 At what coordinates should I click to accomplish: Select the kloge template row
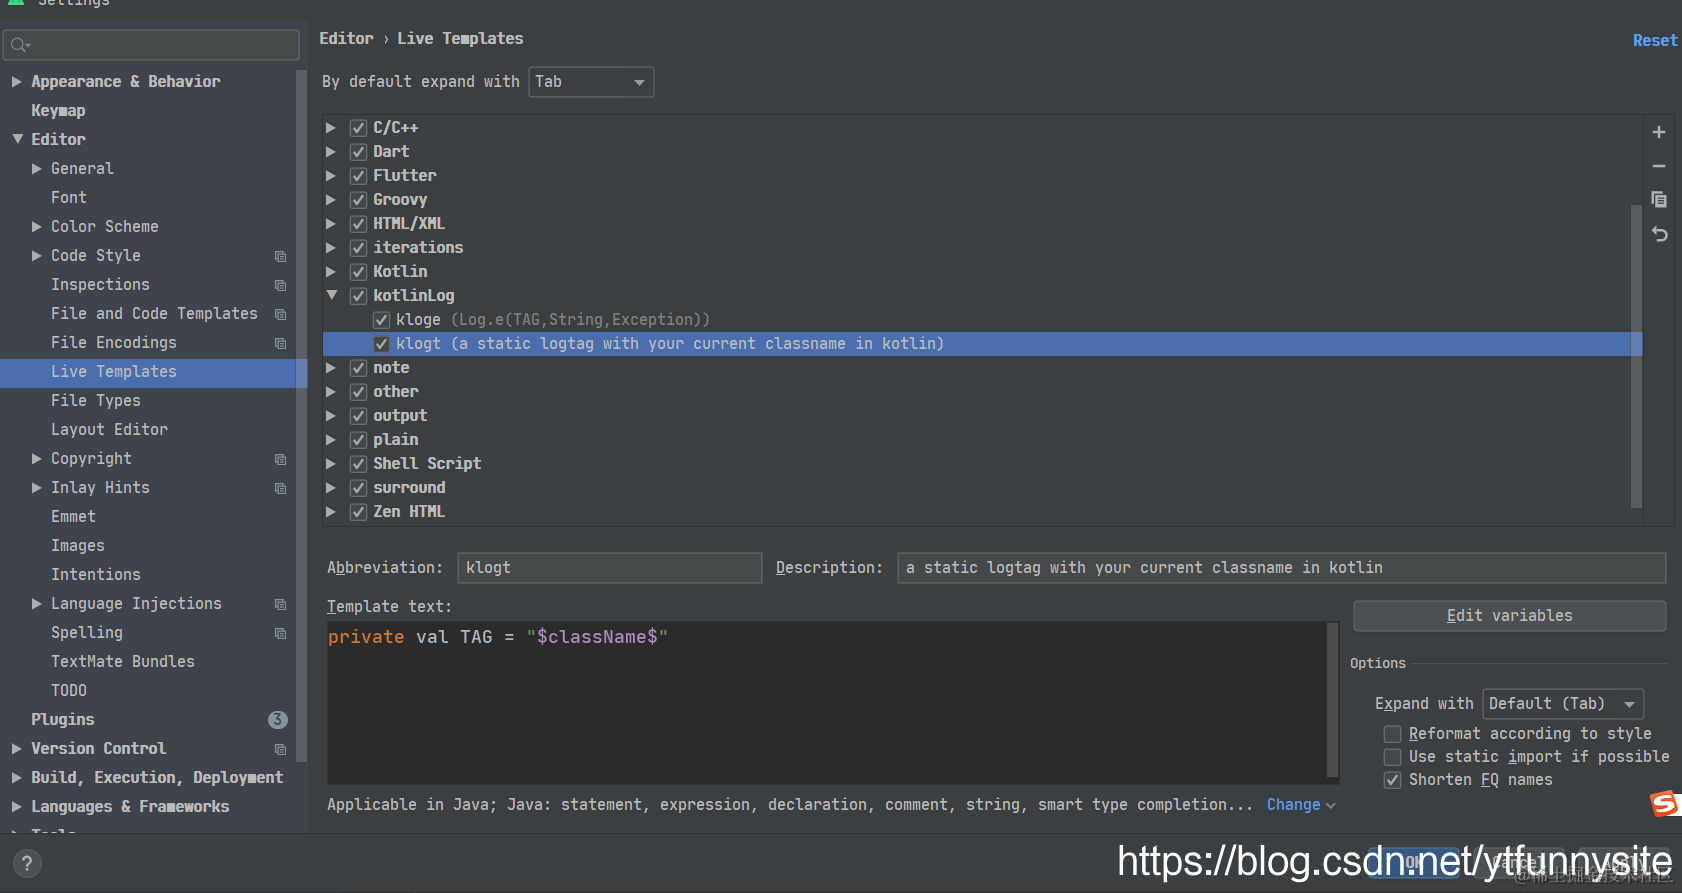point(982,320)
